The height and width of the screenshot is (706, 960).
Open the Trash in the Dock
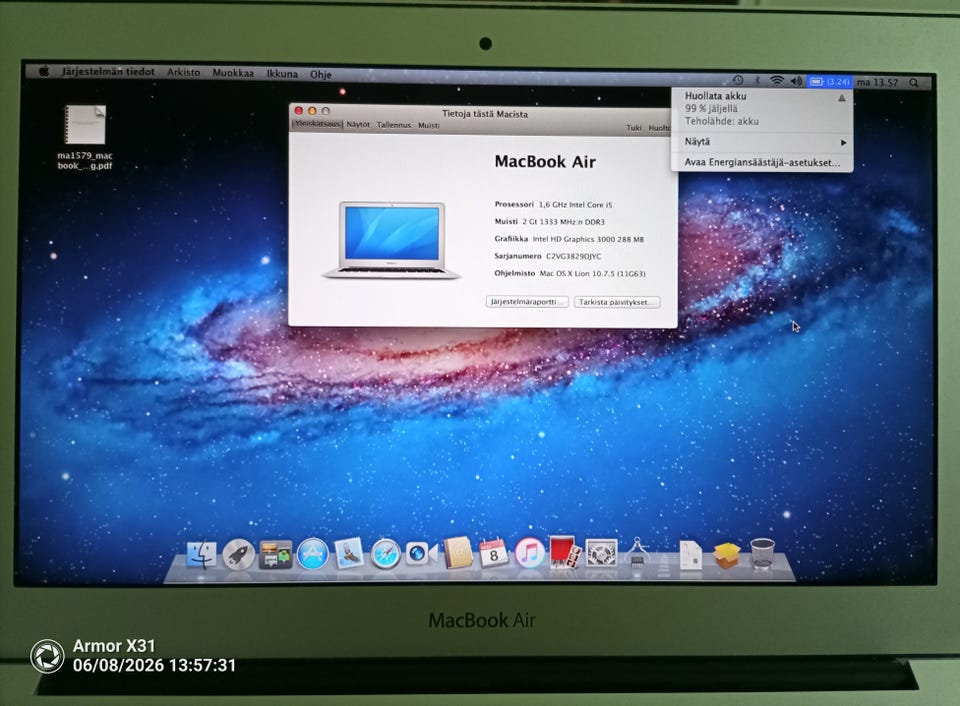762,554
